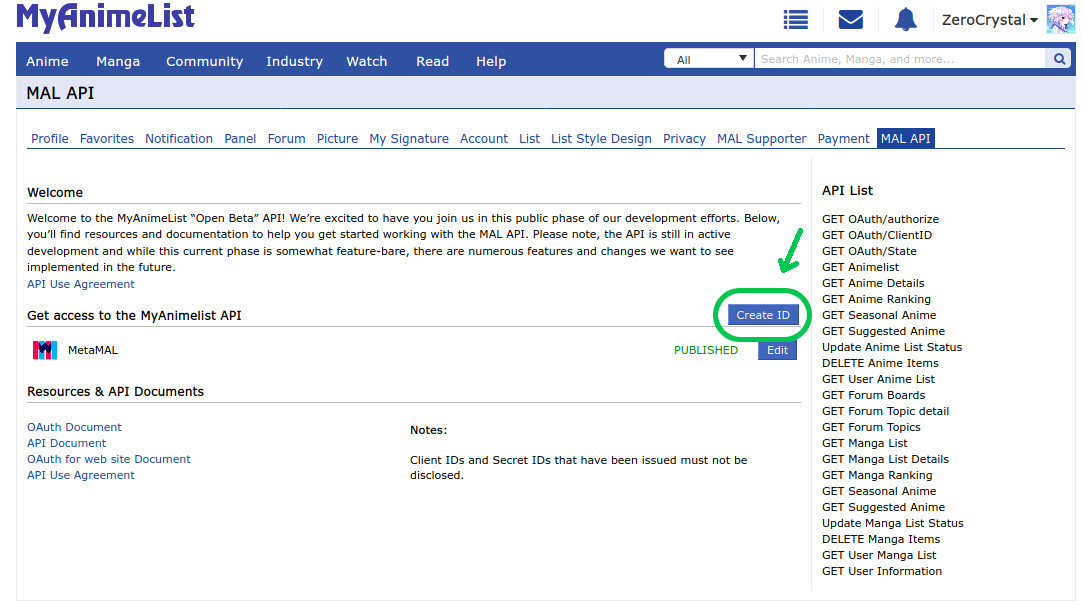Open messages envelope icon
This screenshot has width=1082, height=606.
tap(850, 20)
